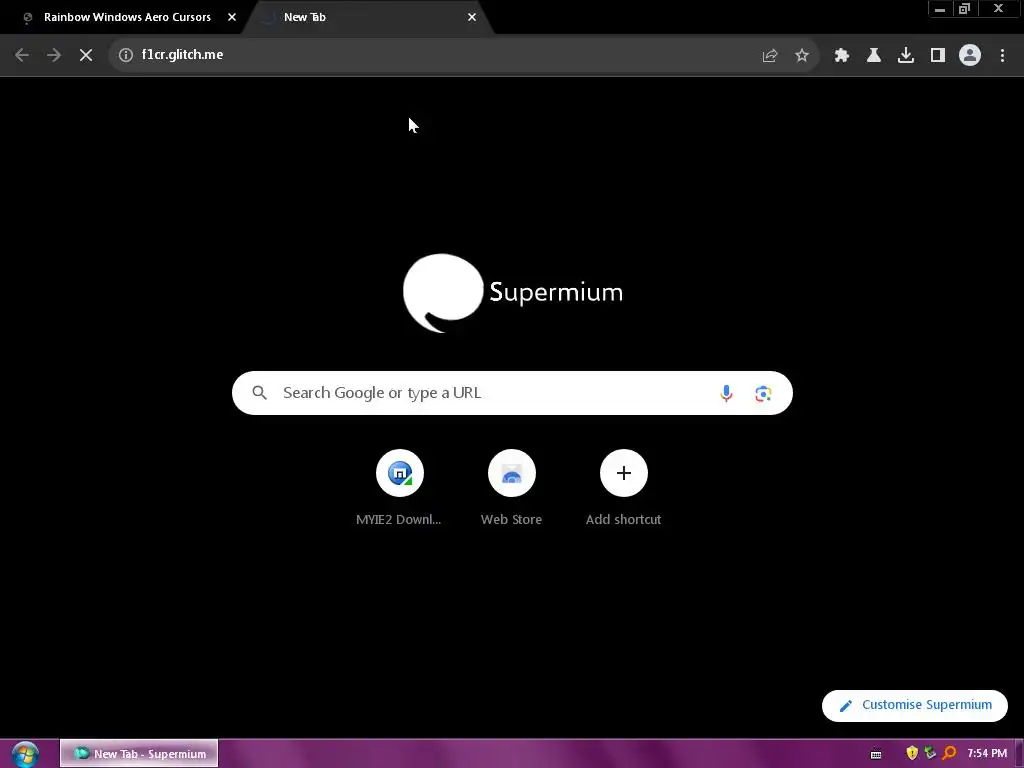The width and height of the screenshot is (1024, 768).
Task: Restore down the Supermium window
Action: tap(965, 9)
